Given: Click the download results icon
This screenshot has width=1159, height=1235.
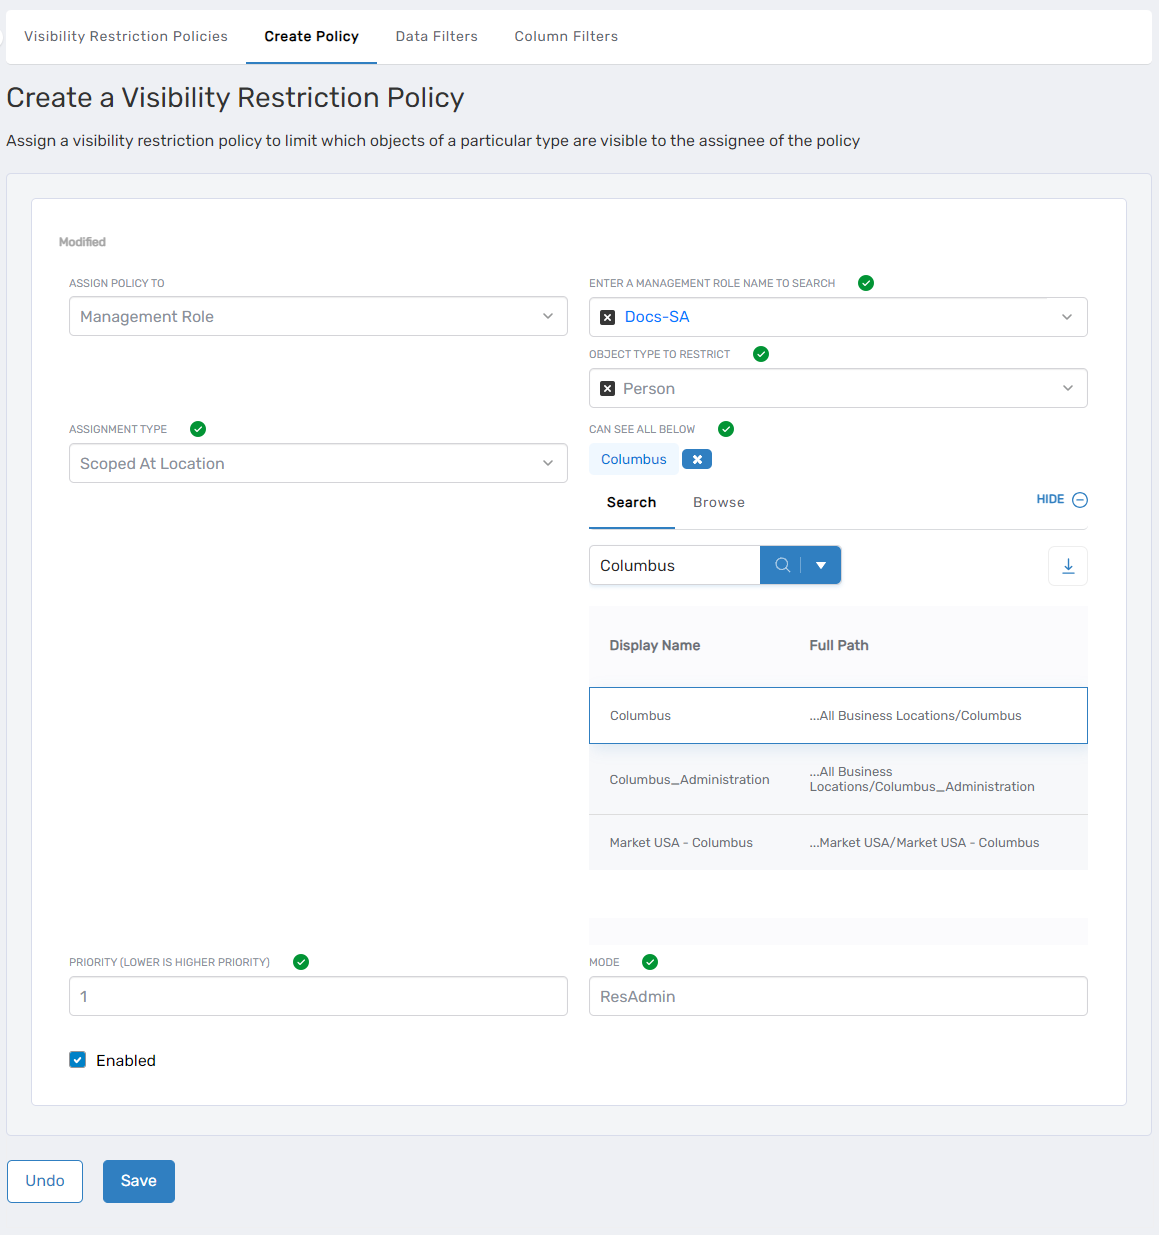Looking at the screenshot, I should click(1067, 565).
